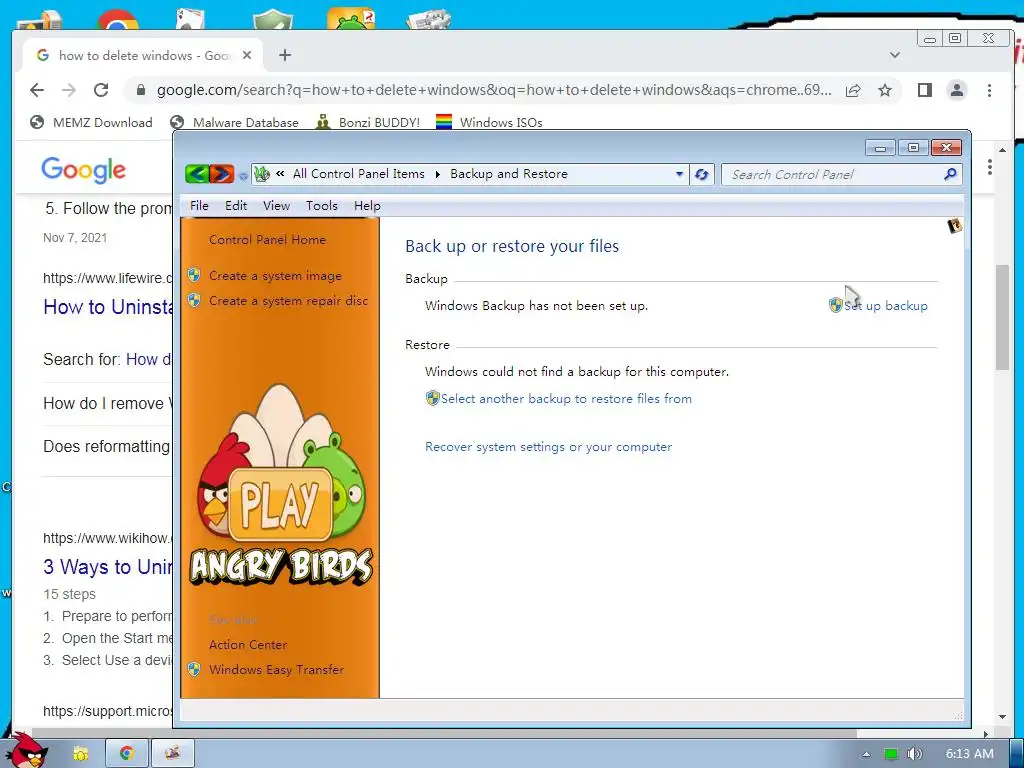The height and width of the screenshot is (768, 1024).
Task: Click shield icon beside Create a system image
Action: [194, 275]
